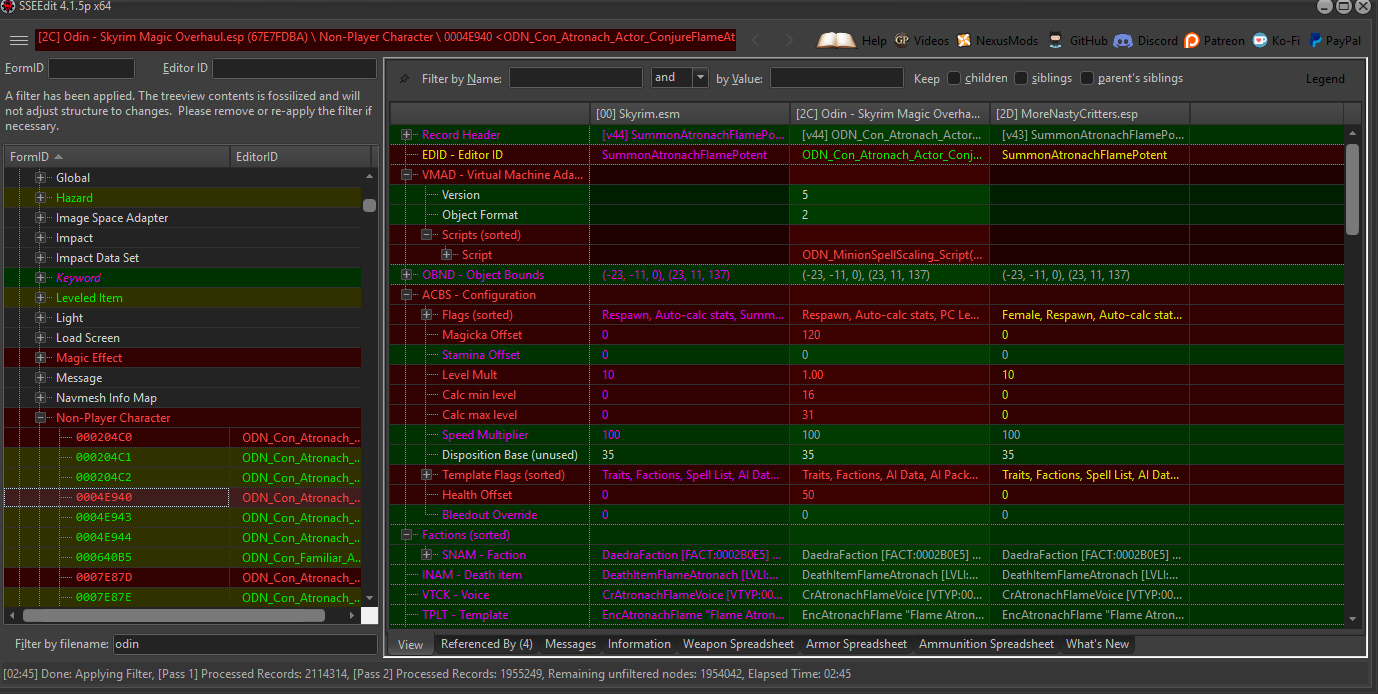This screenshot has height=694, width=1378.
Task: Open the NexusMods icon link
Action: pos(964,41)
